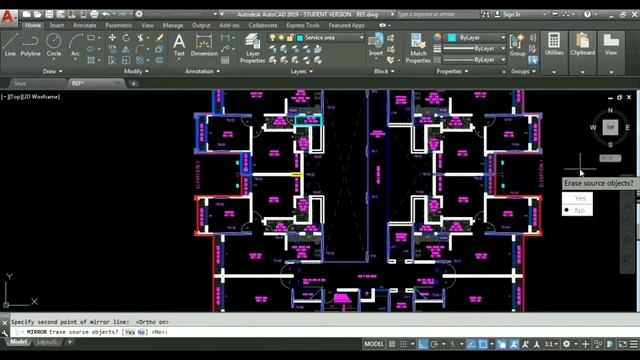Click the Mirror tool in Modify panel
This screenshot has height=360, width=640.
pyautogui.click(x=126, y=49)
